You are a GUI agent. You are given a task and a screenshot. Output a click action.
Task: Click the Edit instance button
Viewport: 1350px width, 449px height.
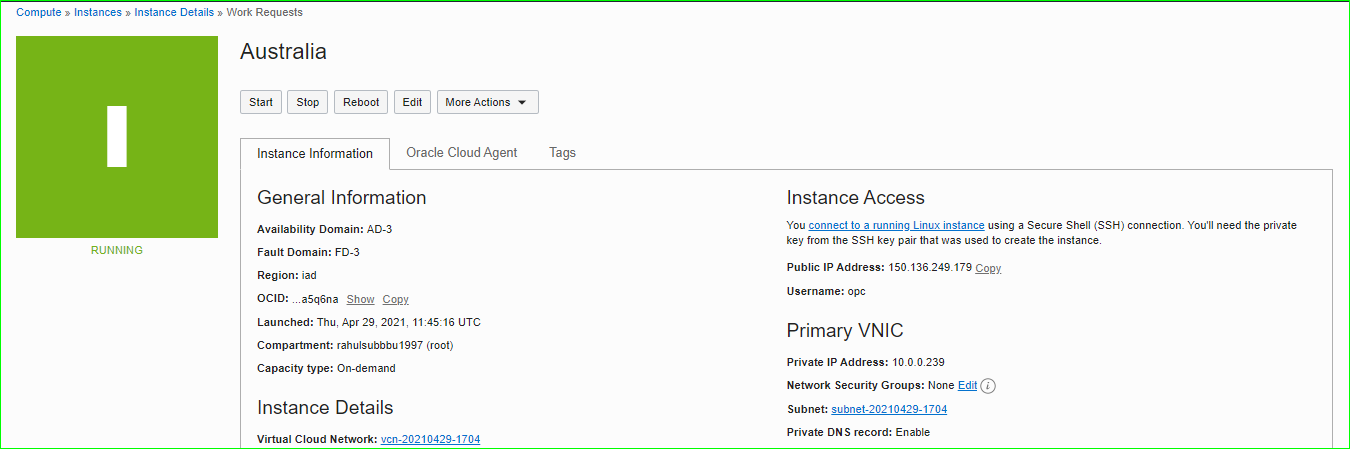pos(412,102)
